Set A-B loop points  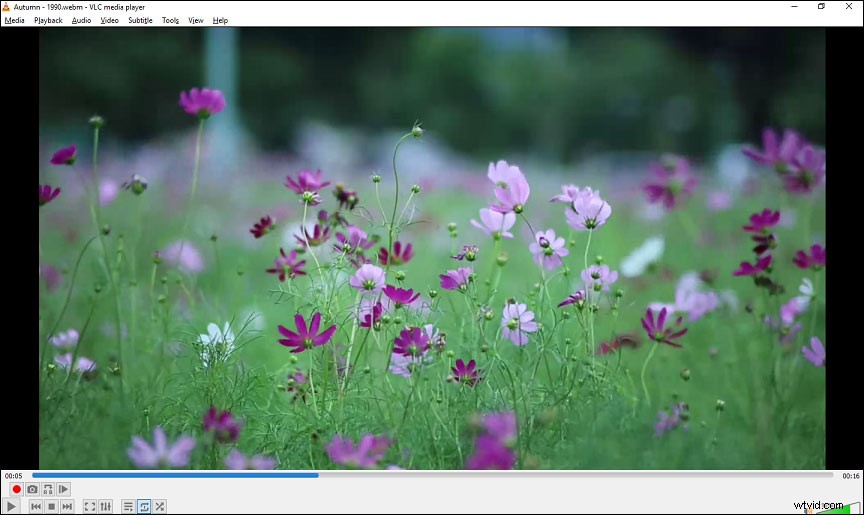pyautogui.click(x=48, y=489)
